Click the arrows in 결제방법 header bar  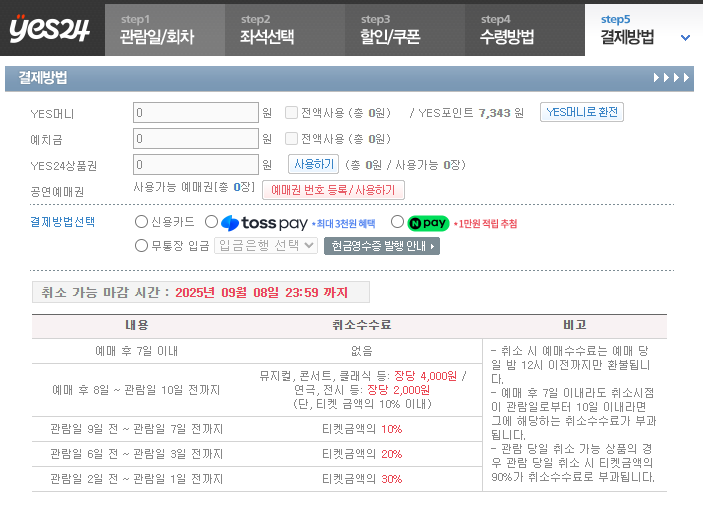[671, 78]
